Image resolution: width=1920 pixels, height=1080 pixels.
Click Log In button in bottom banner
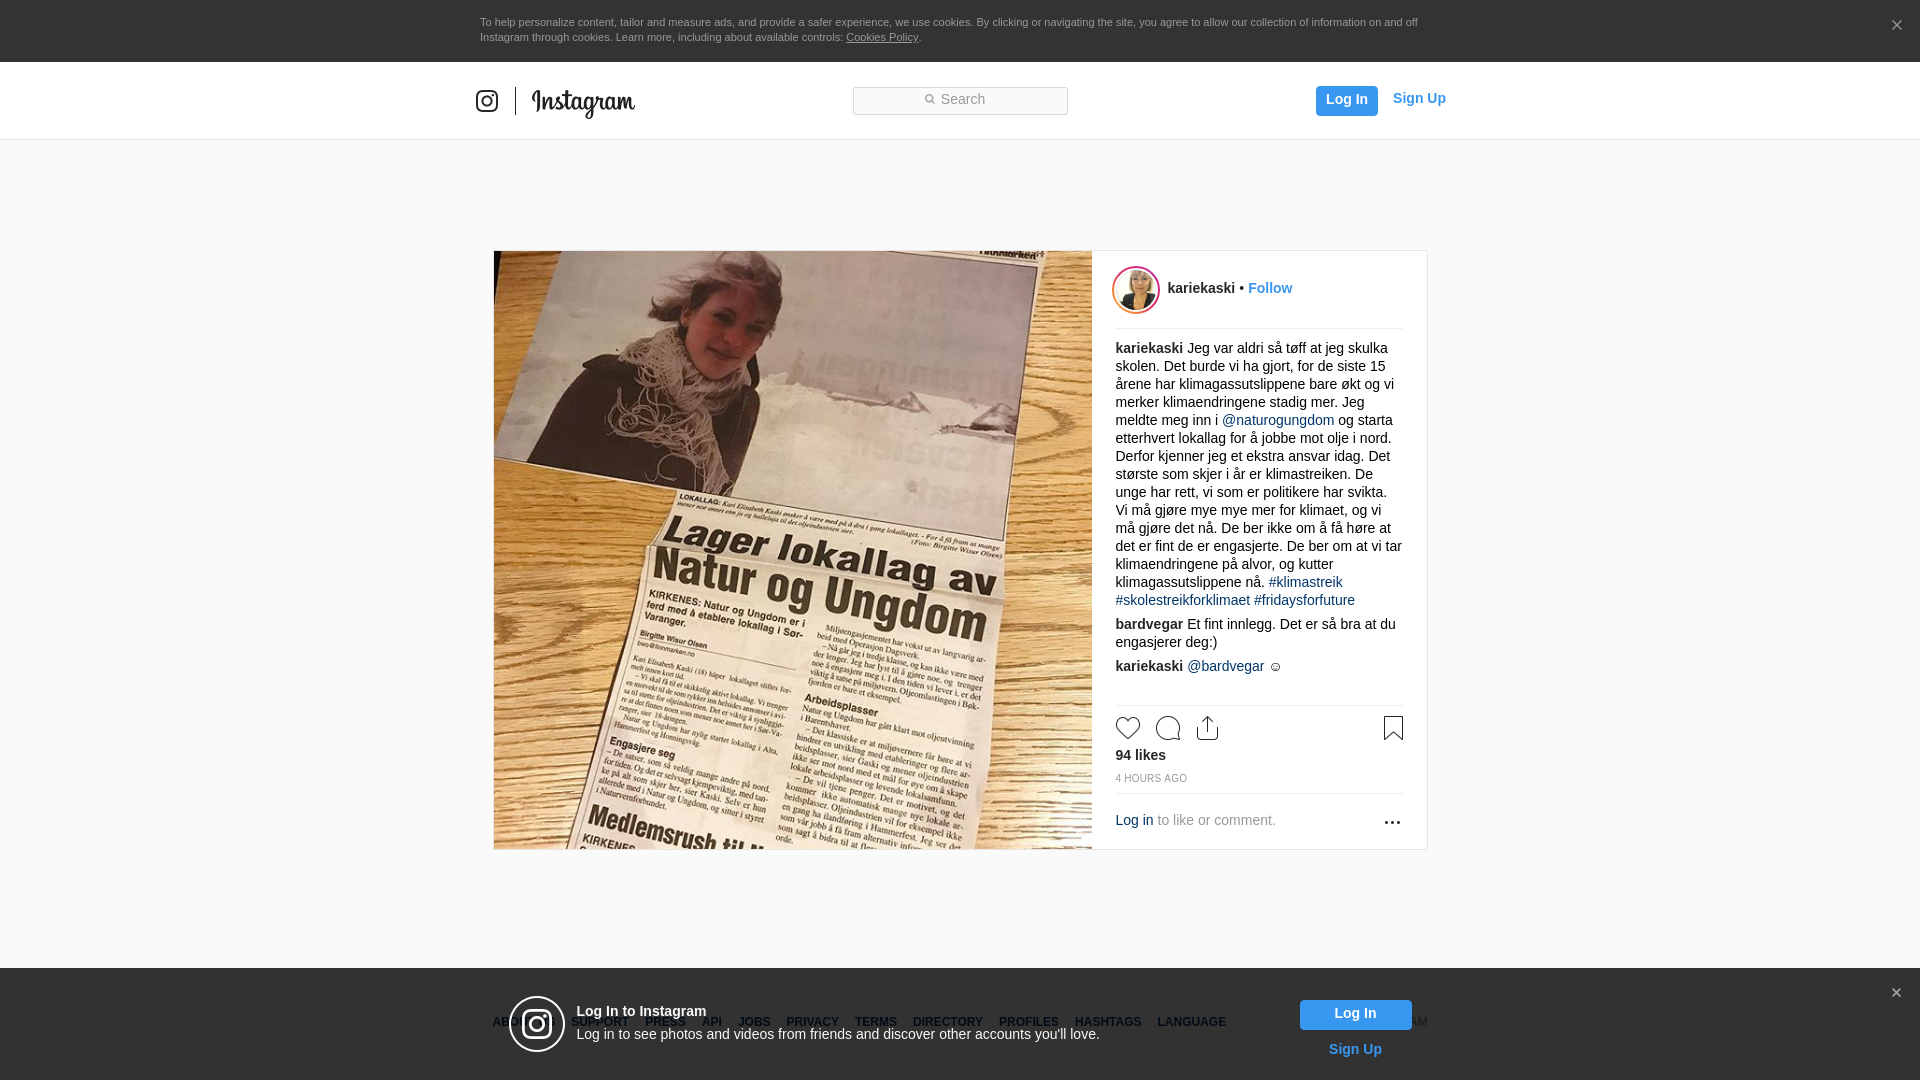tap(1355, 1015)
